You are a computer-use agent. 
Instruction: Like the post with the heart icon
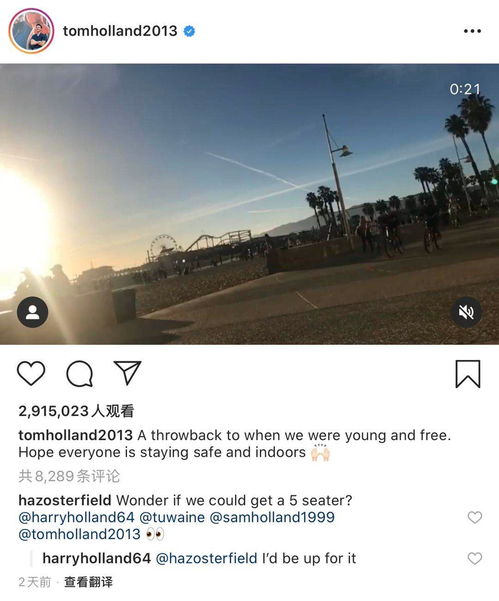click(x=31, y=373)
